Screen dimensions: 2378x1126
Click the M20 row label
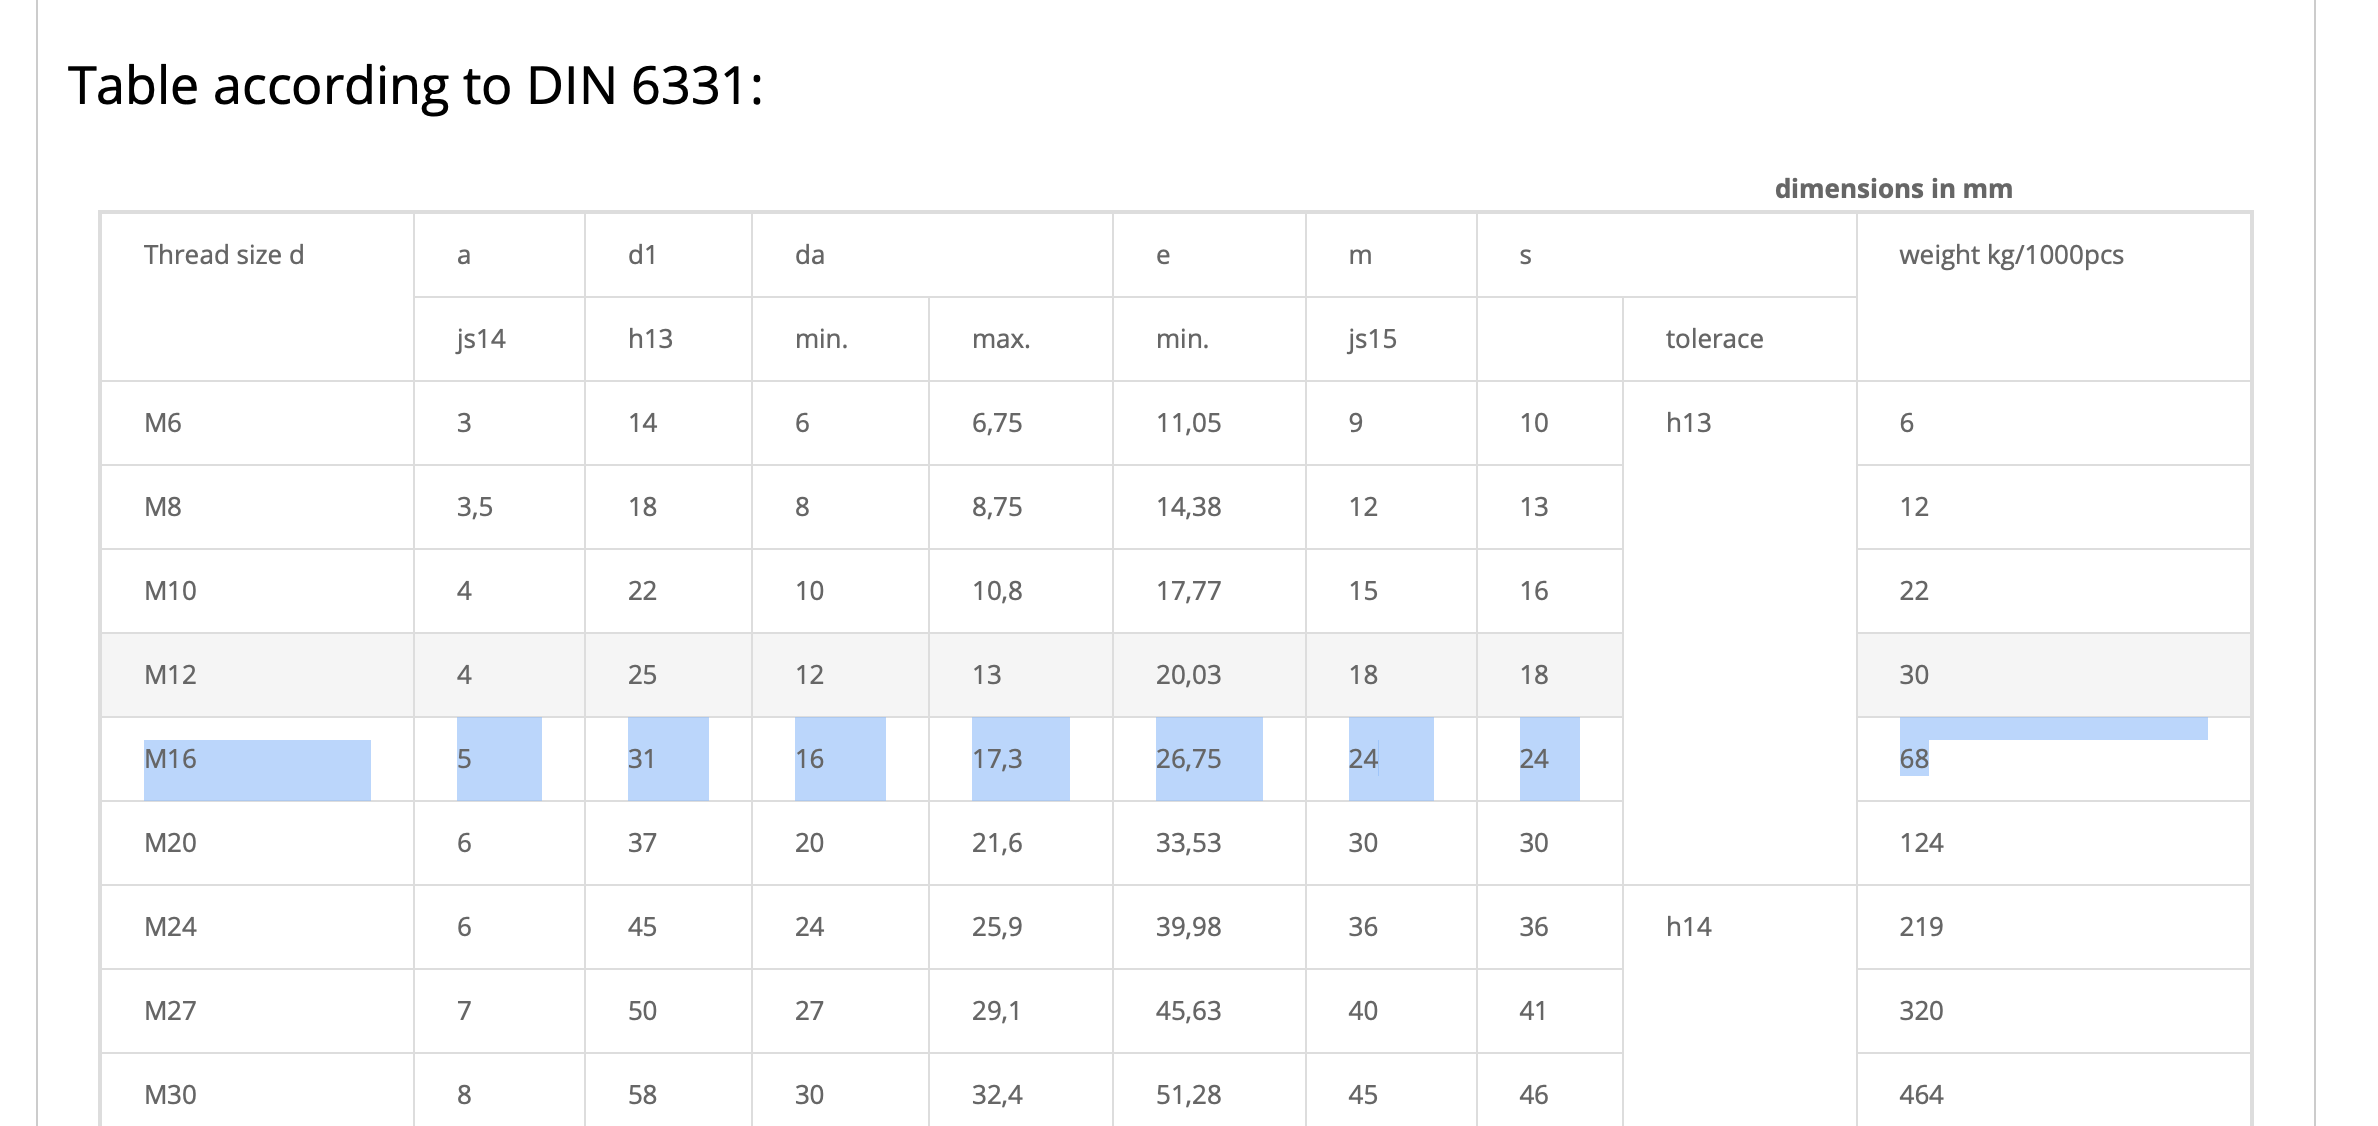click(171, 843)
